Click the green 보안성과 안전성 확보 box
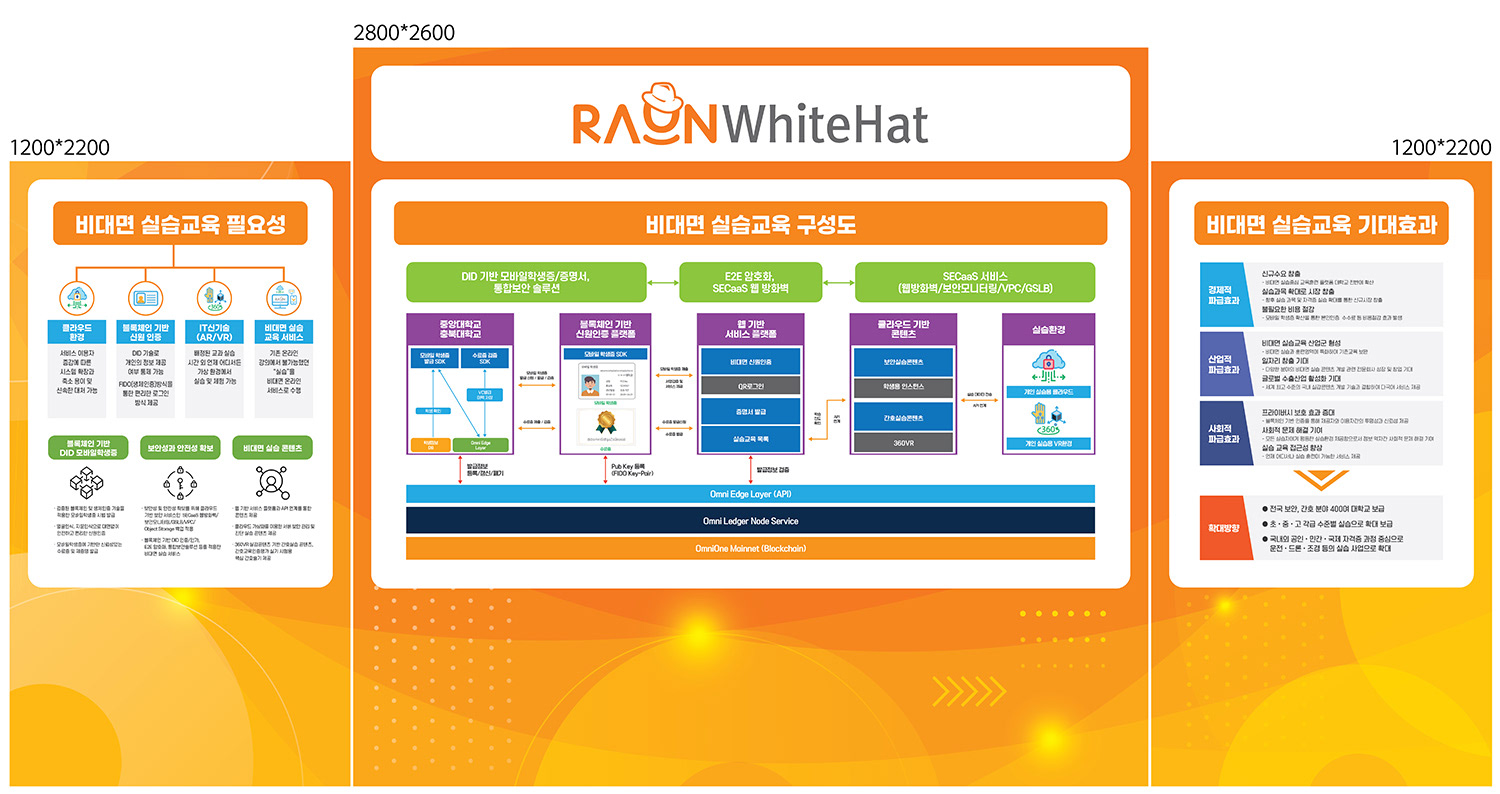Viewport: 1500px width, 794px height. pos(179,447)
